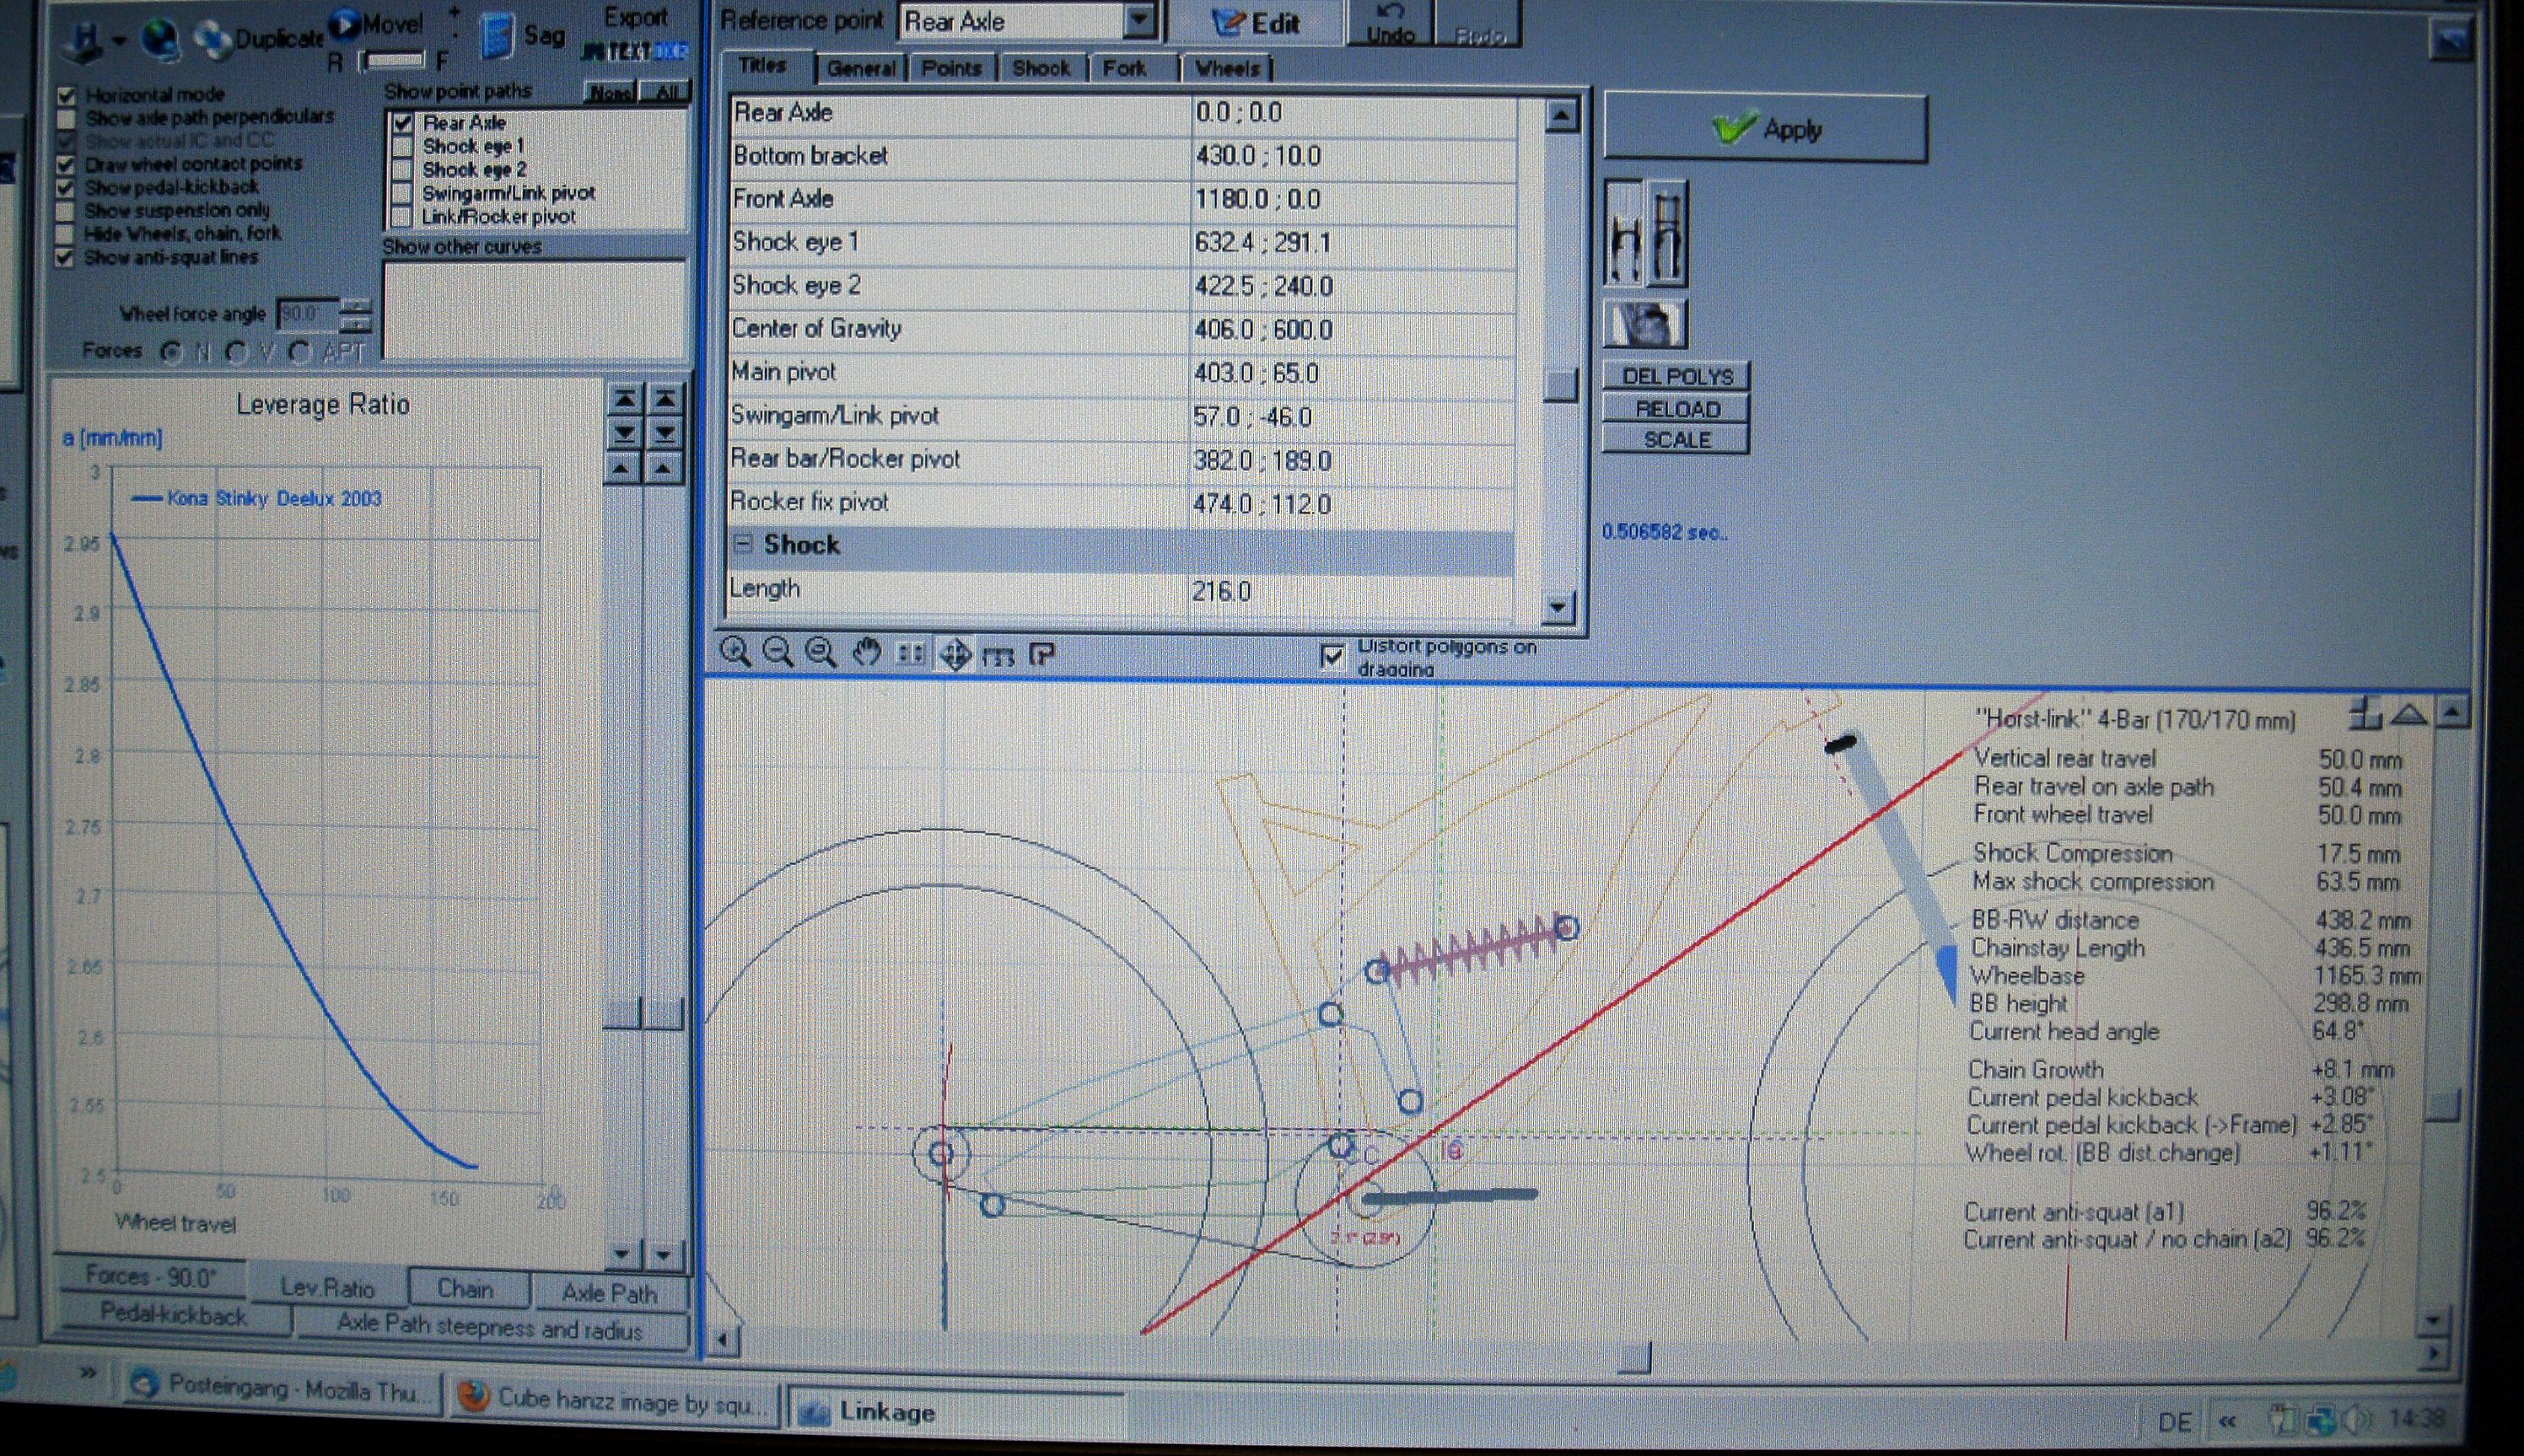Click the Export image icon strip
The height and width of the screenshot is (1456, 2524).
pos(635,50)
